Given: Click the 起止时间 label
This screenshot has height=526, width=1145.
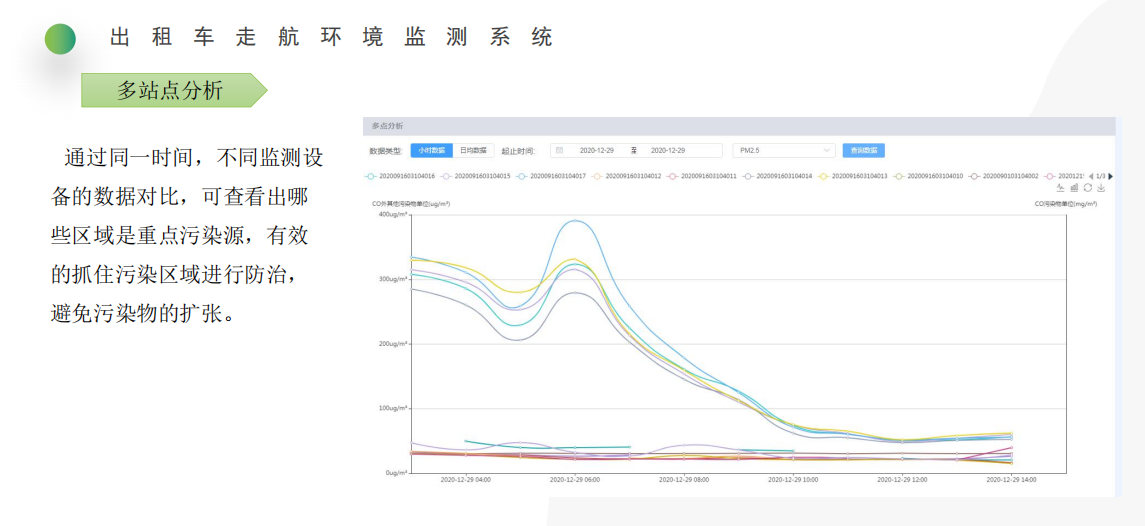Looking at the screenshot, I should pyautogui.click(x=518, y=150).
